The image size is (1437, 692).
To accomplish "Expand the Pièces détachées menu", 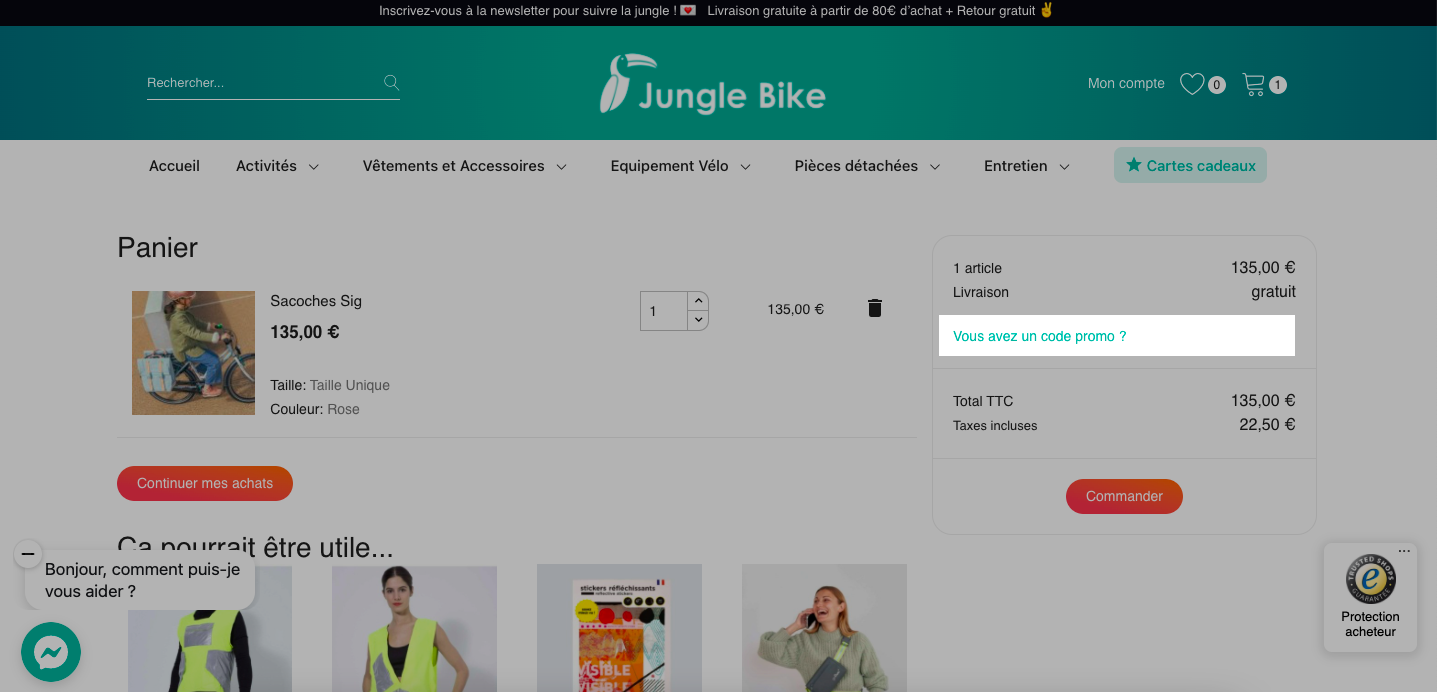I will [868, 166].
